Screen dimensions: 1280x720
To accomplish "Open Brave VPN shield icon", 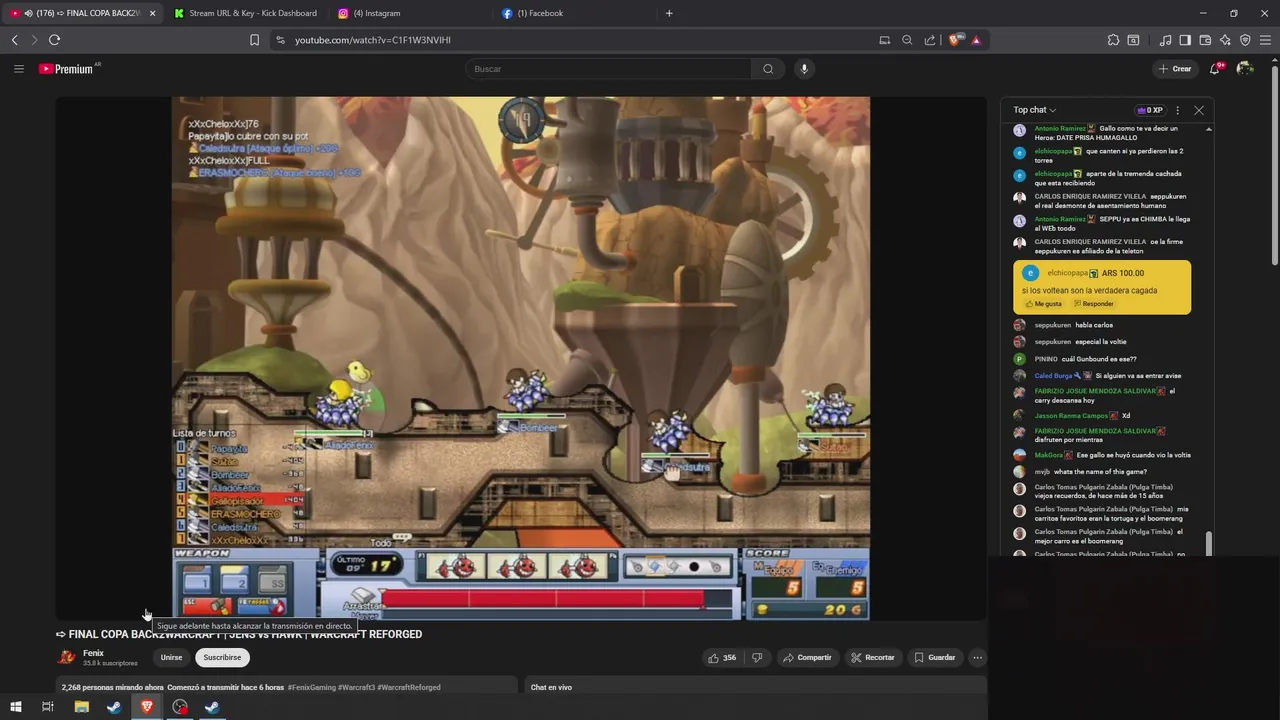I will pyautogui.click(x=1245, y=40).
